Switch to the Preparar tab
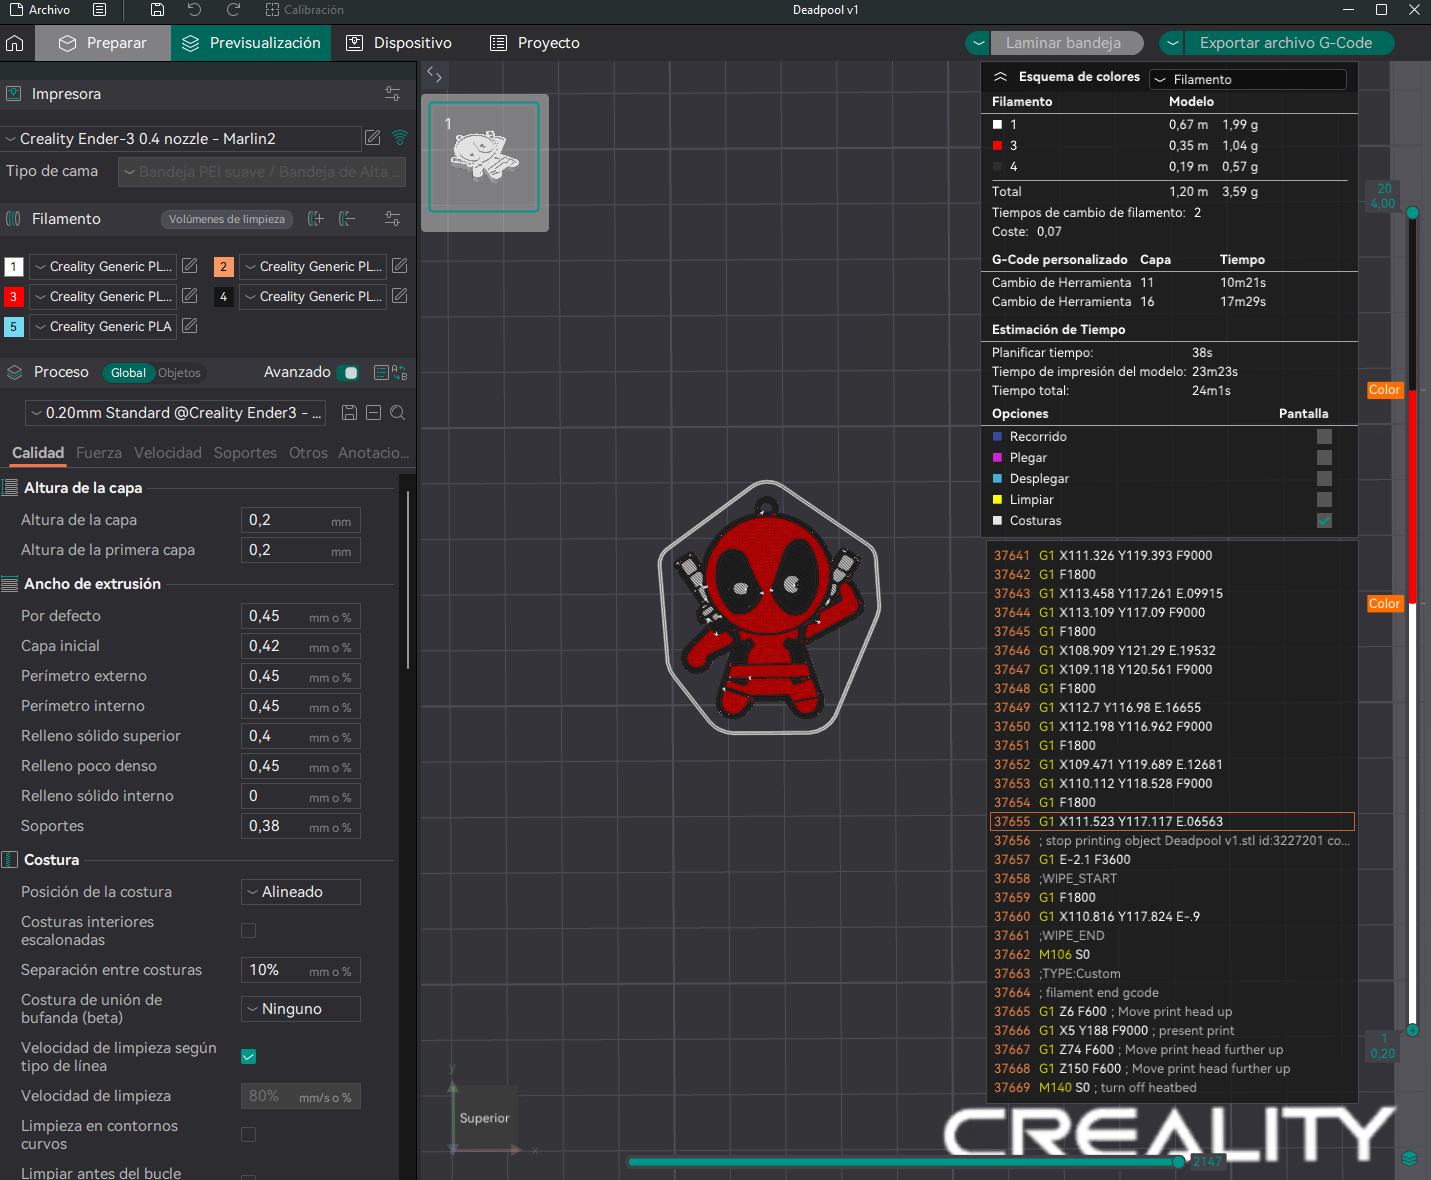The image size is (1431, 1180). [x=103, y=43]
